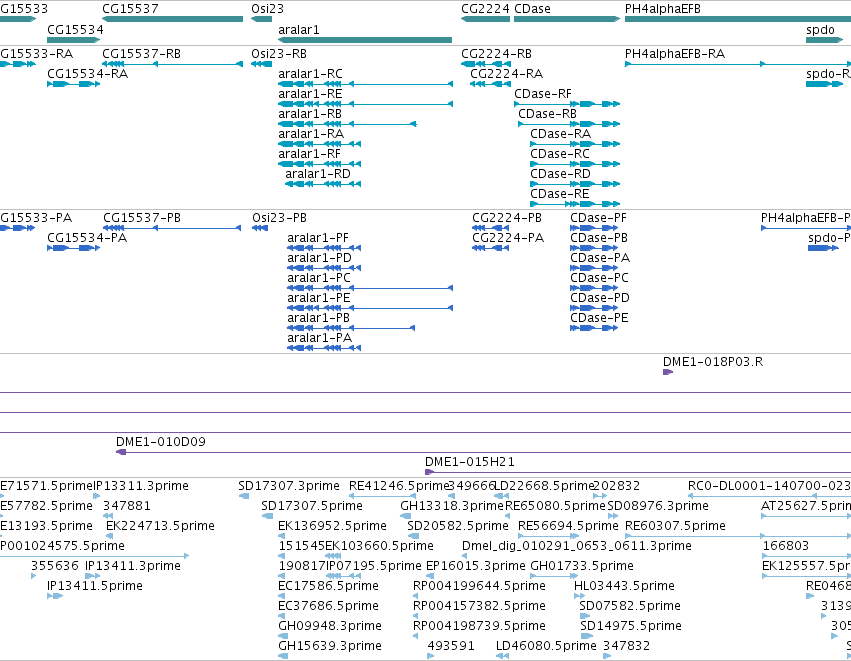Select protein CG15534-PA

73,248
